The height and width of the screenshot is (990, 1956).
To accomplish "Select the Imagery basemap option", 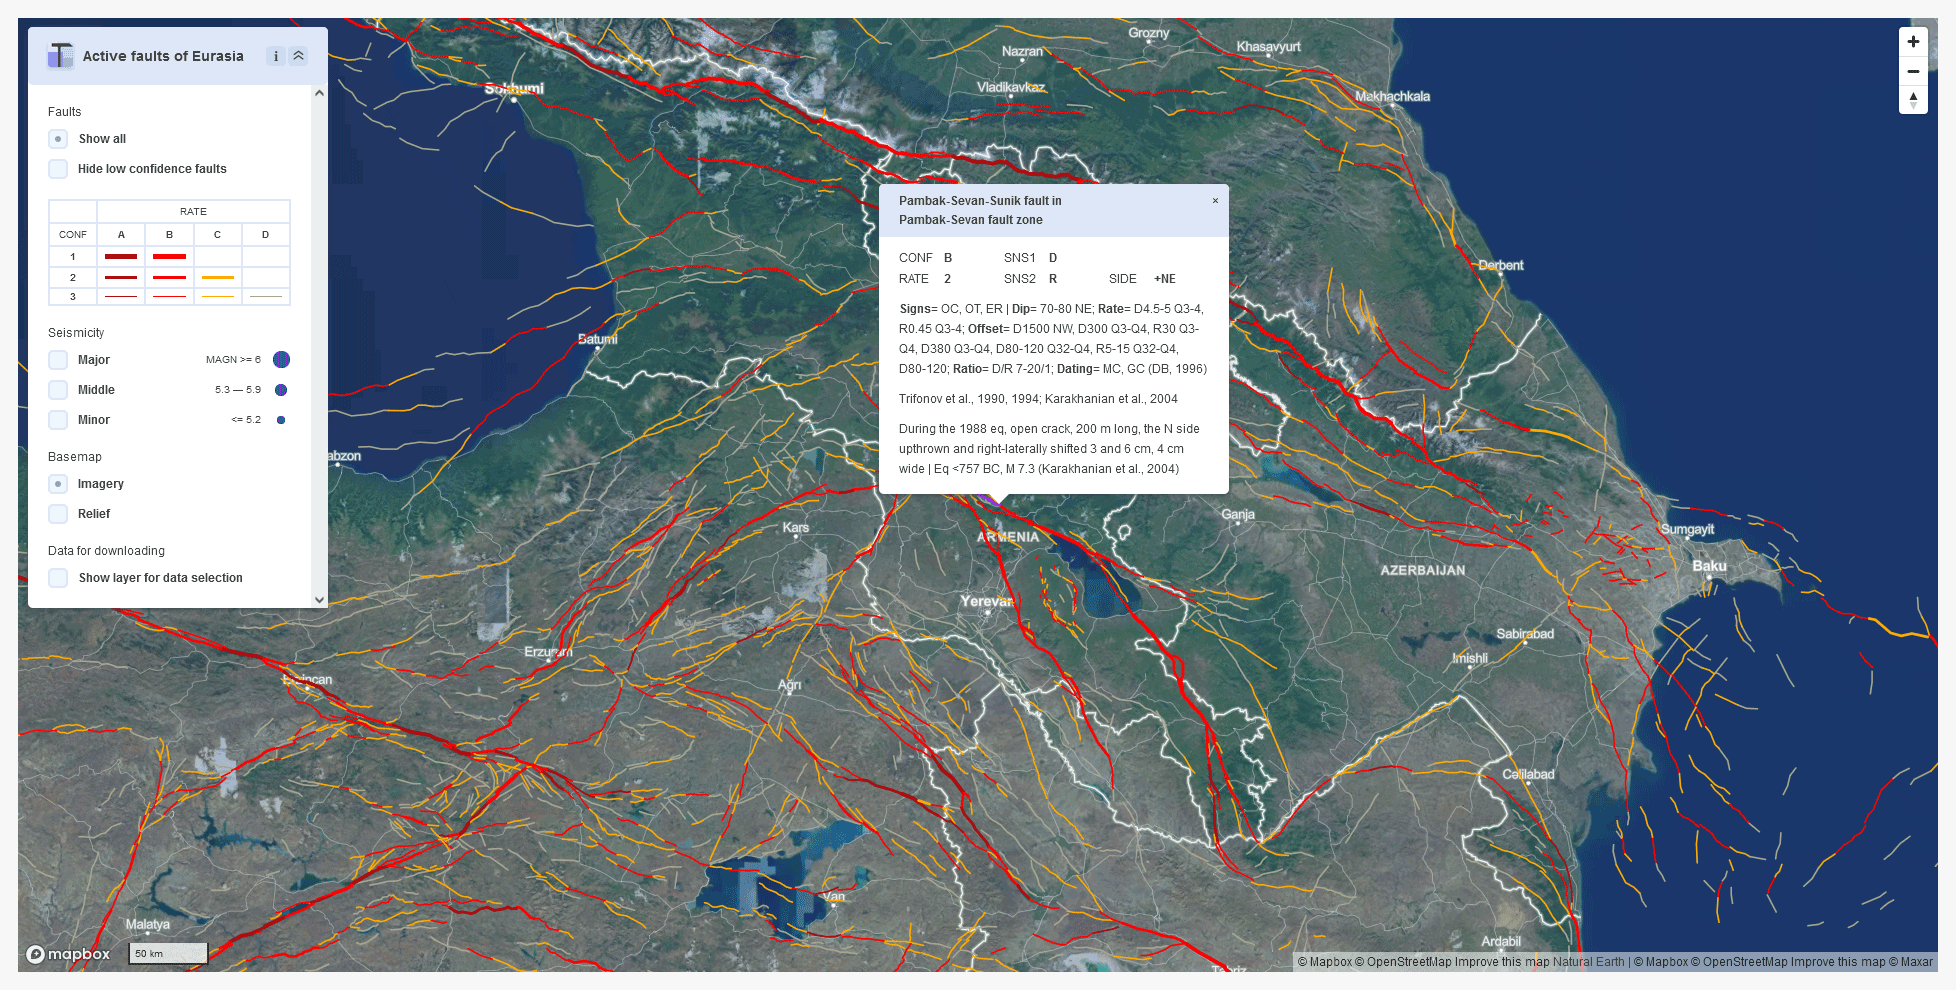I will click(x=58, y=484).
